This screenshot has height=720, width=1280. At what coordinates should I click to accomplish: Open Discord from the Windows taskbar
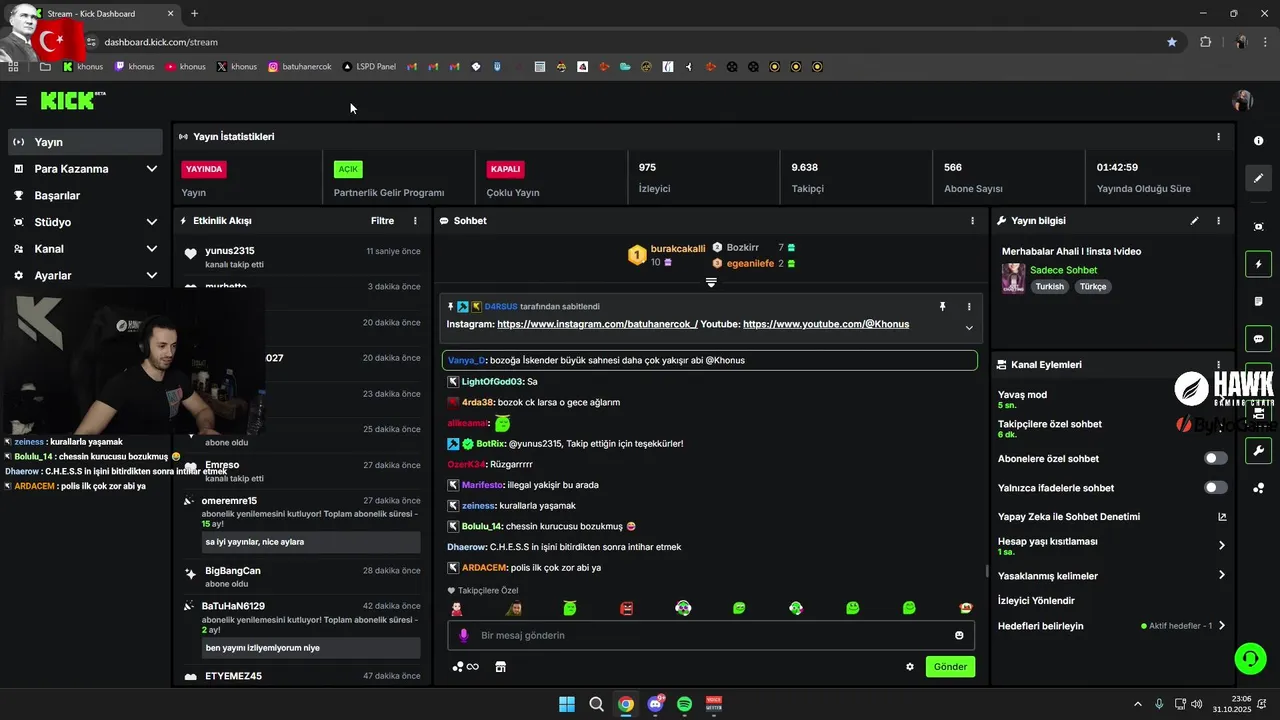click(656, 704)
